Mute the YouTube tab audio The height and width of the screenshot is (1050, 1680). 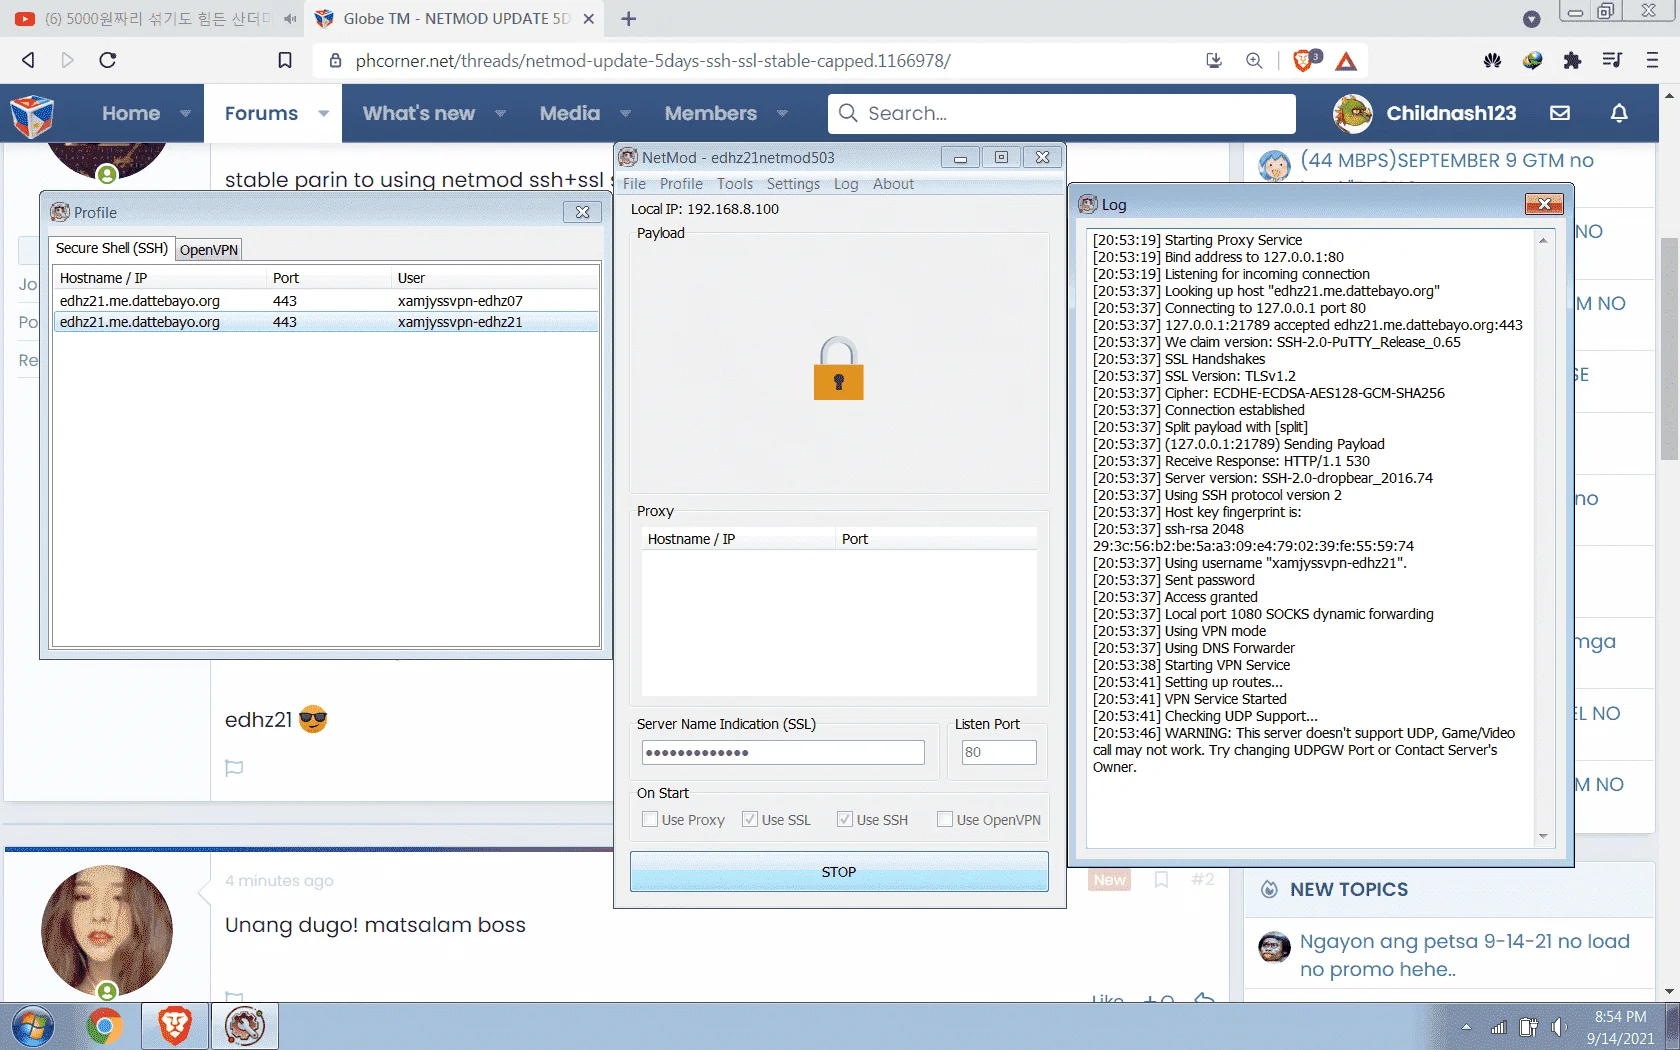coord(290,19)
